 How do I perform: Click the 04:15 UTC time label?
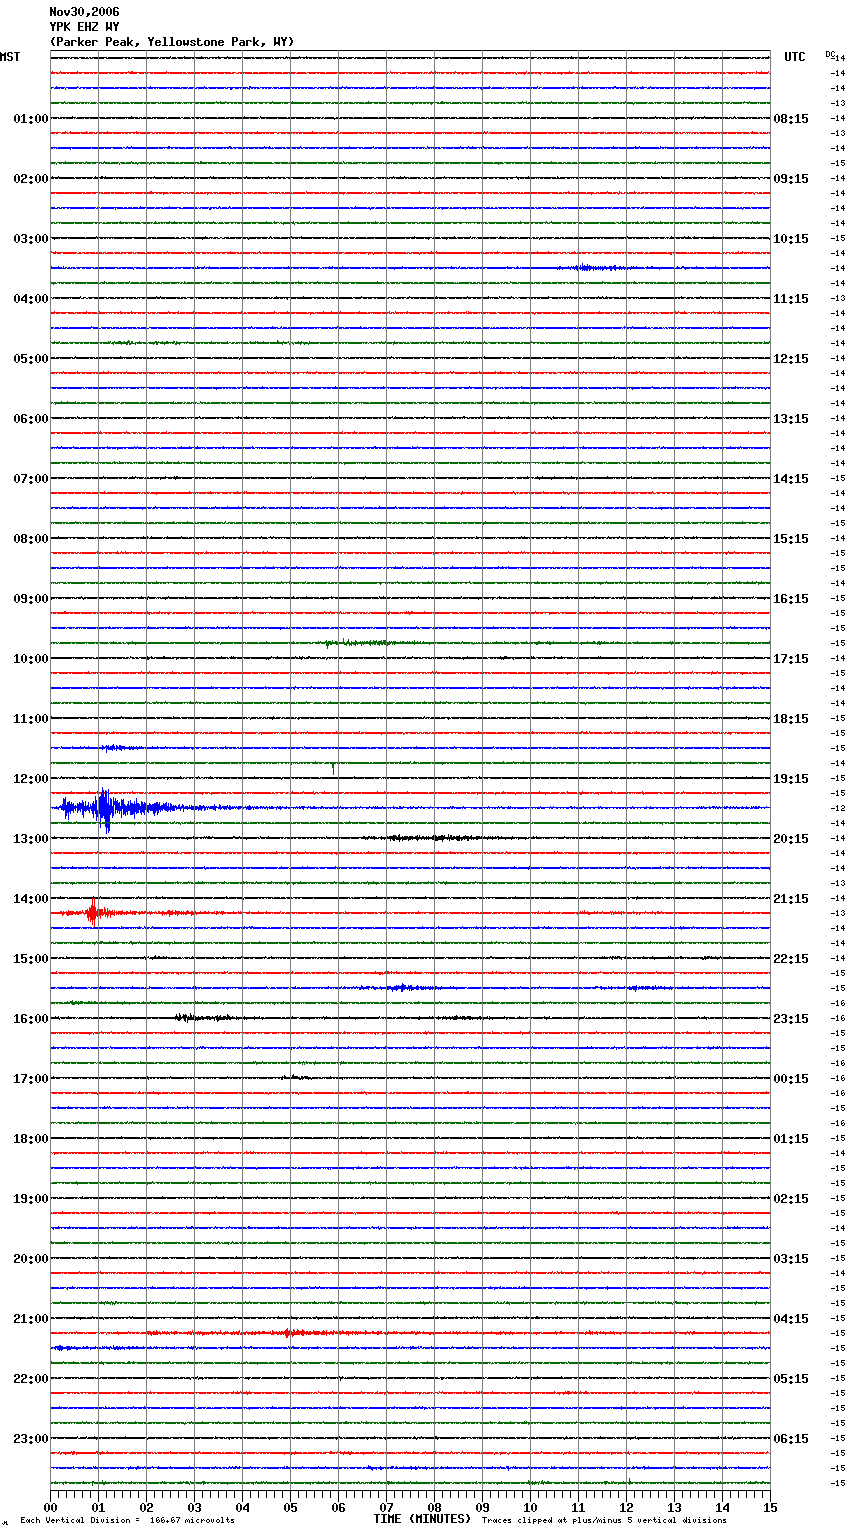click(791, 1319)
